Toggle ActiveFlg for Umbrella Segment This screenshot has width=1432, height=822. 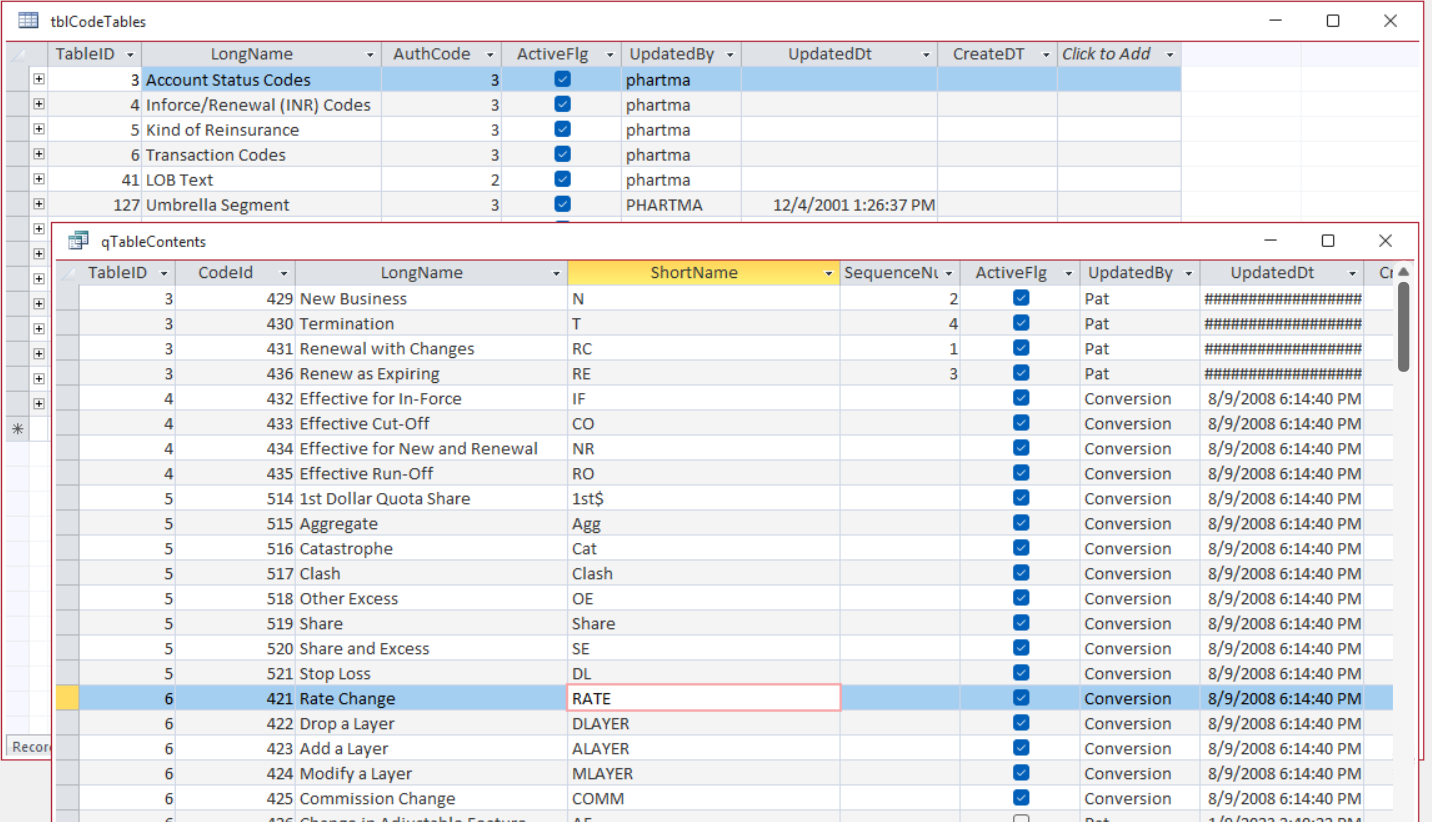tap(562, 204)
